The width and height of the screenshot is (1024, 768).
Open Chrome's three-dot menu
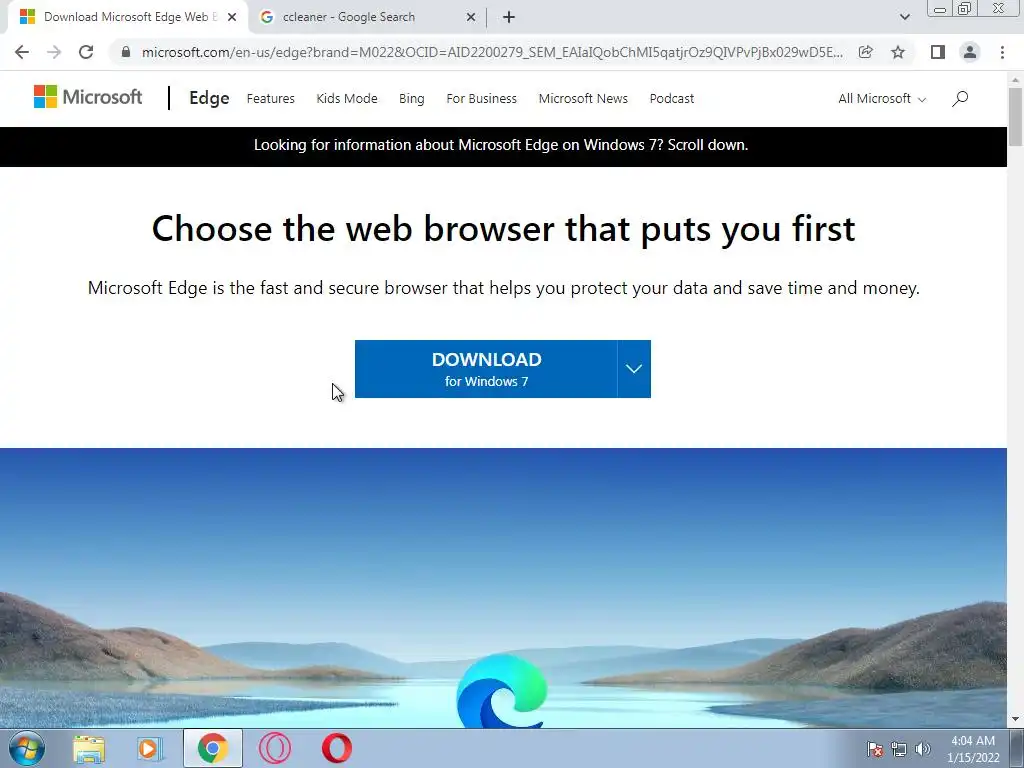(1002, 52)
